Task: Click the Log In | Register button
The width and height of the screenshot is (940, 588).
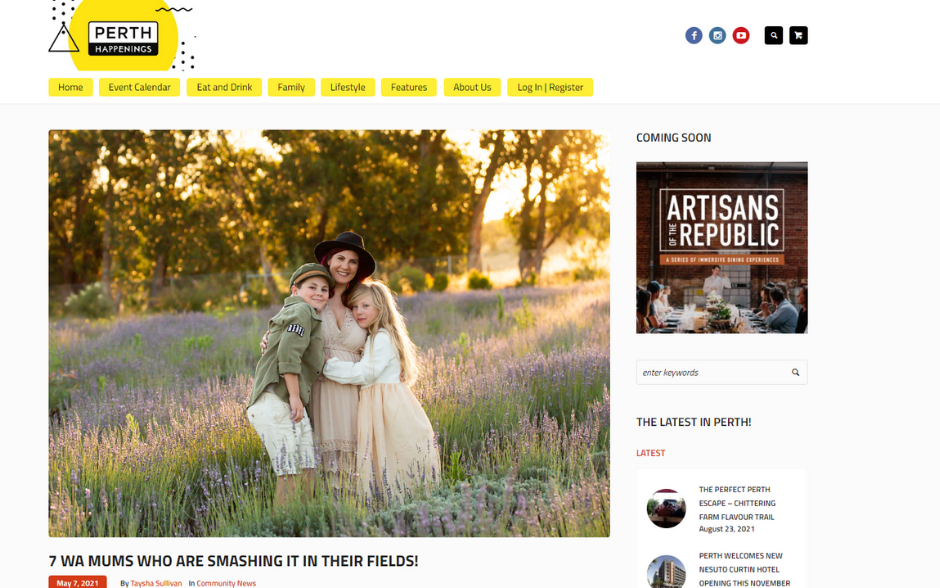Action: 550,87
